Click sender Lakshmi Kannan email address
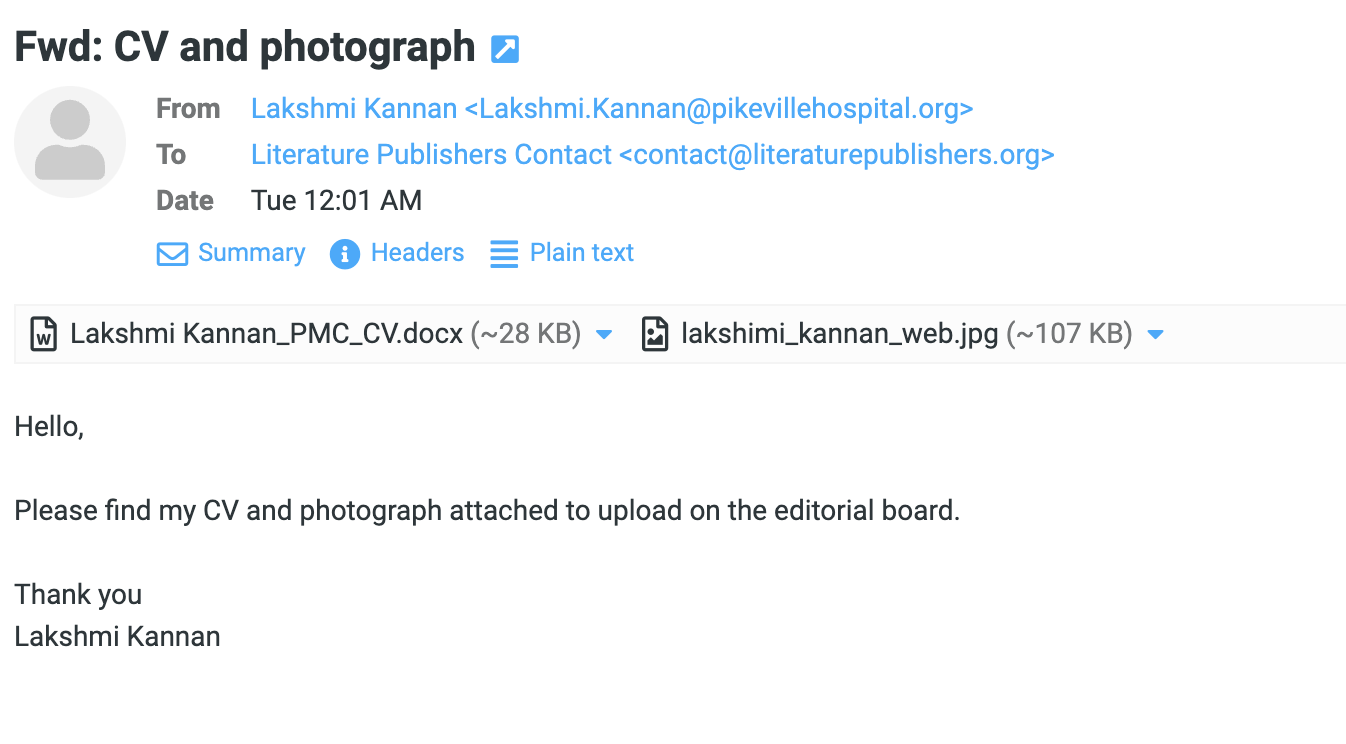The height and width of the screenshot is (744, 1346). point(612,108)
